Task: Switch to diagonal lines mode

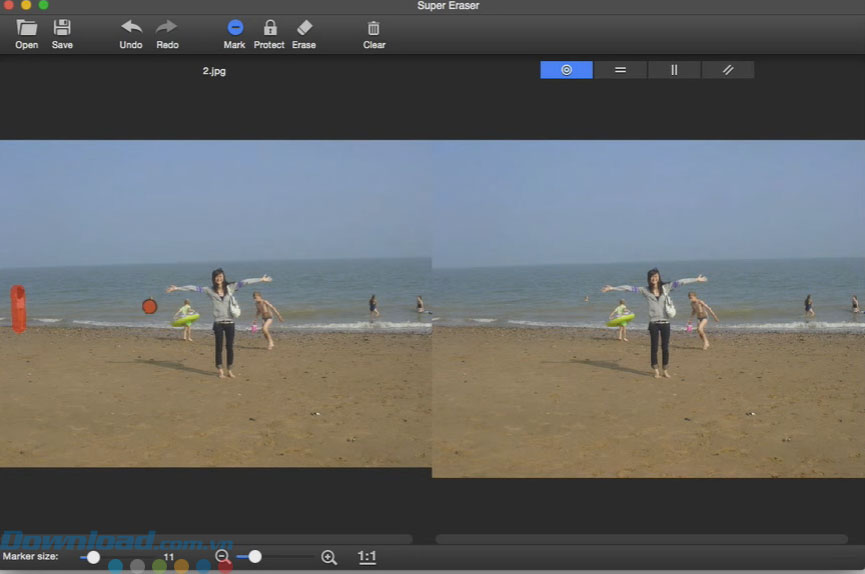Action: (x=728, y=70)
